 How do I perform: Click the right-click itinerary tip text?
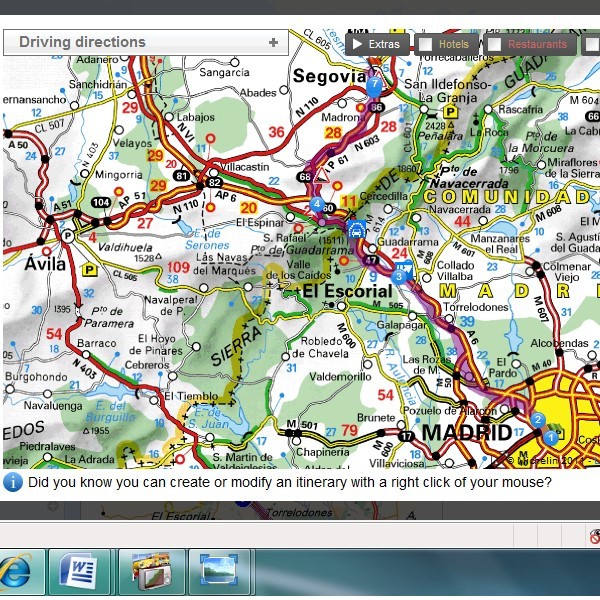coord(290,482)
